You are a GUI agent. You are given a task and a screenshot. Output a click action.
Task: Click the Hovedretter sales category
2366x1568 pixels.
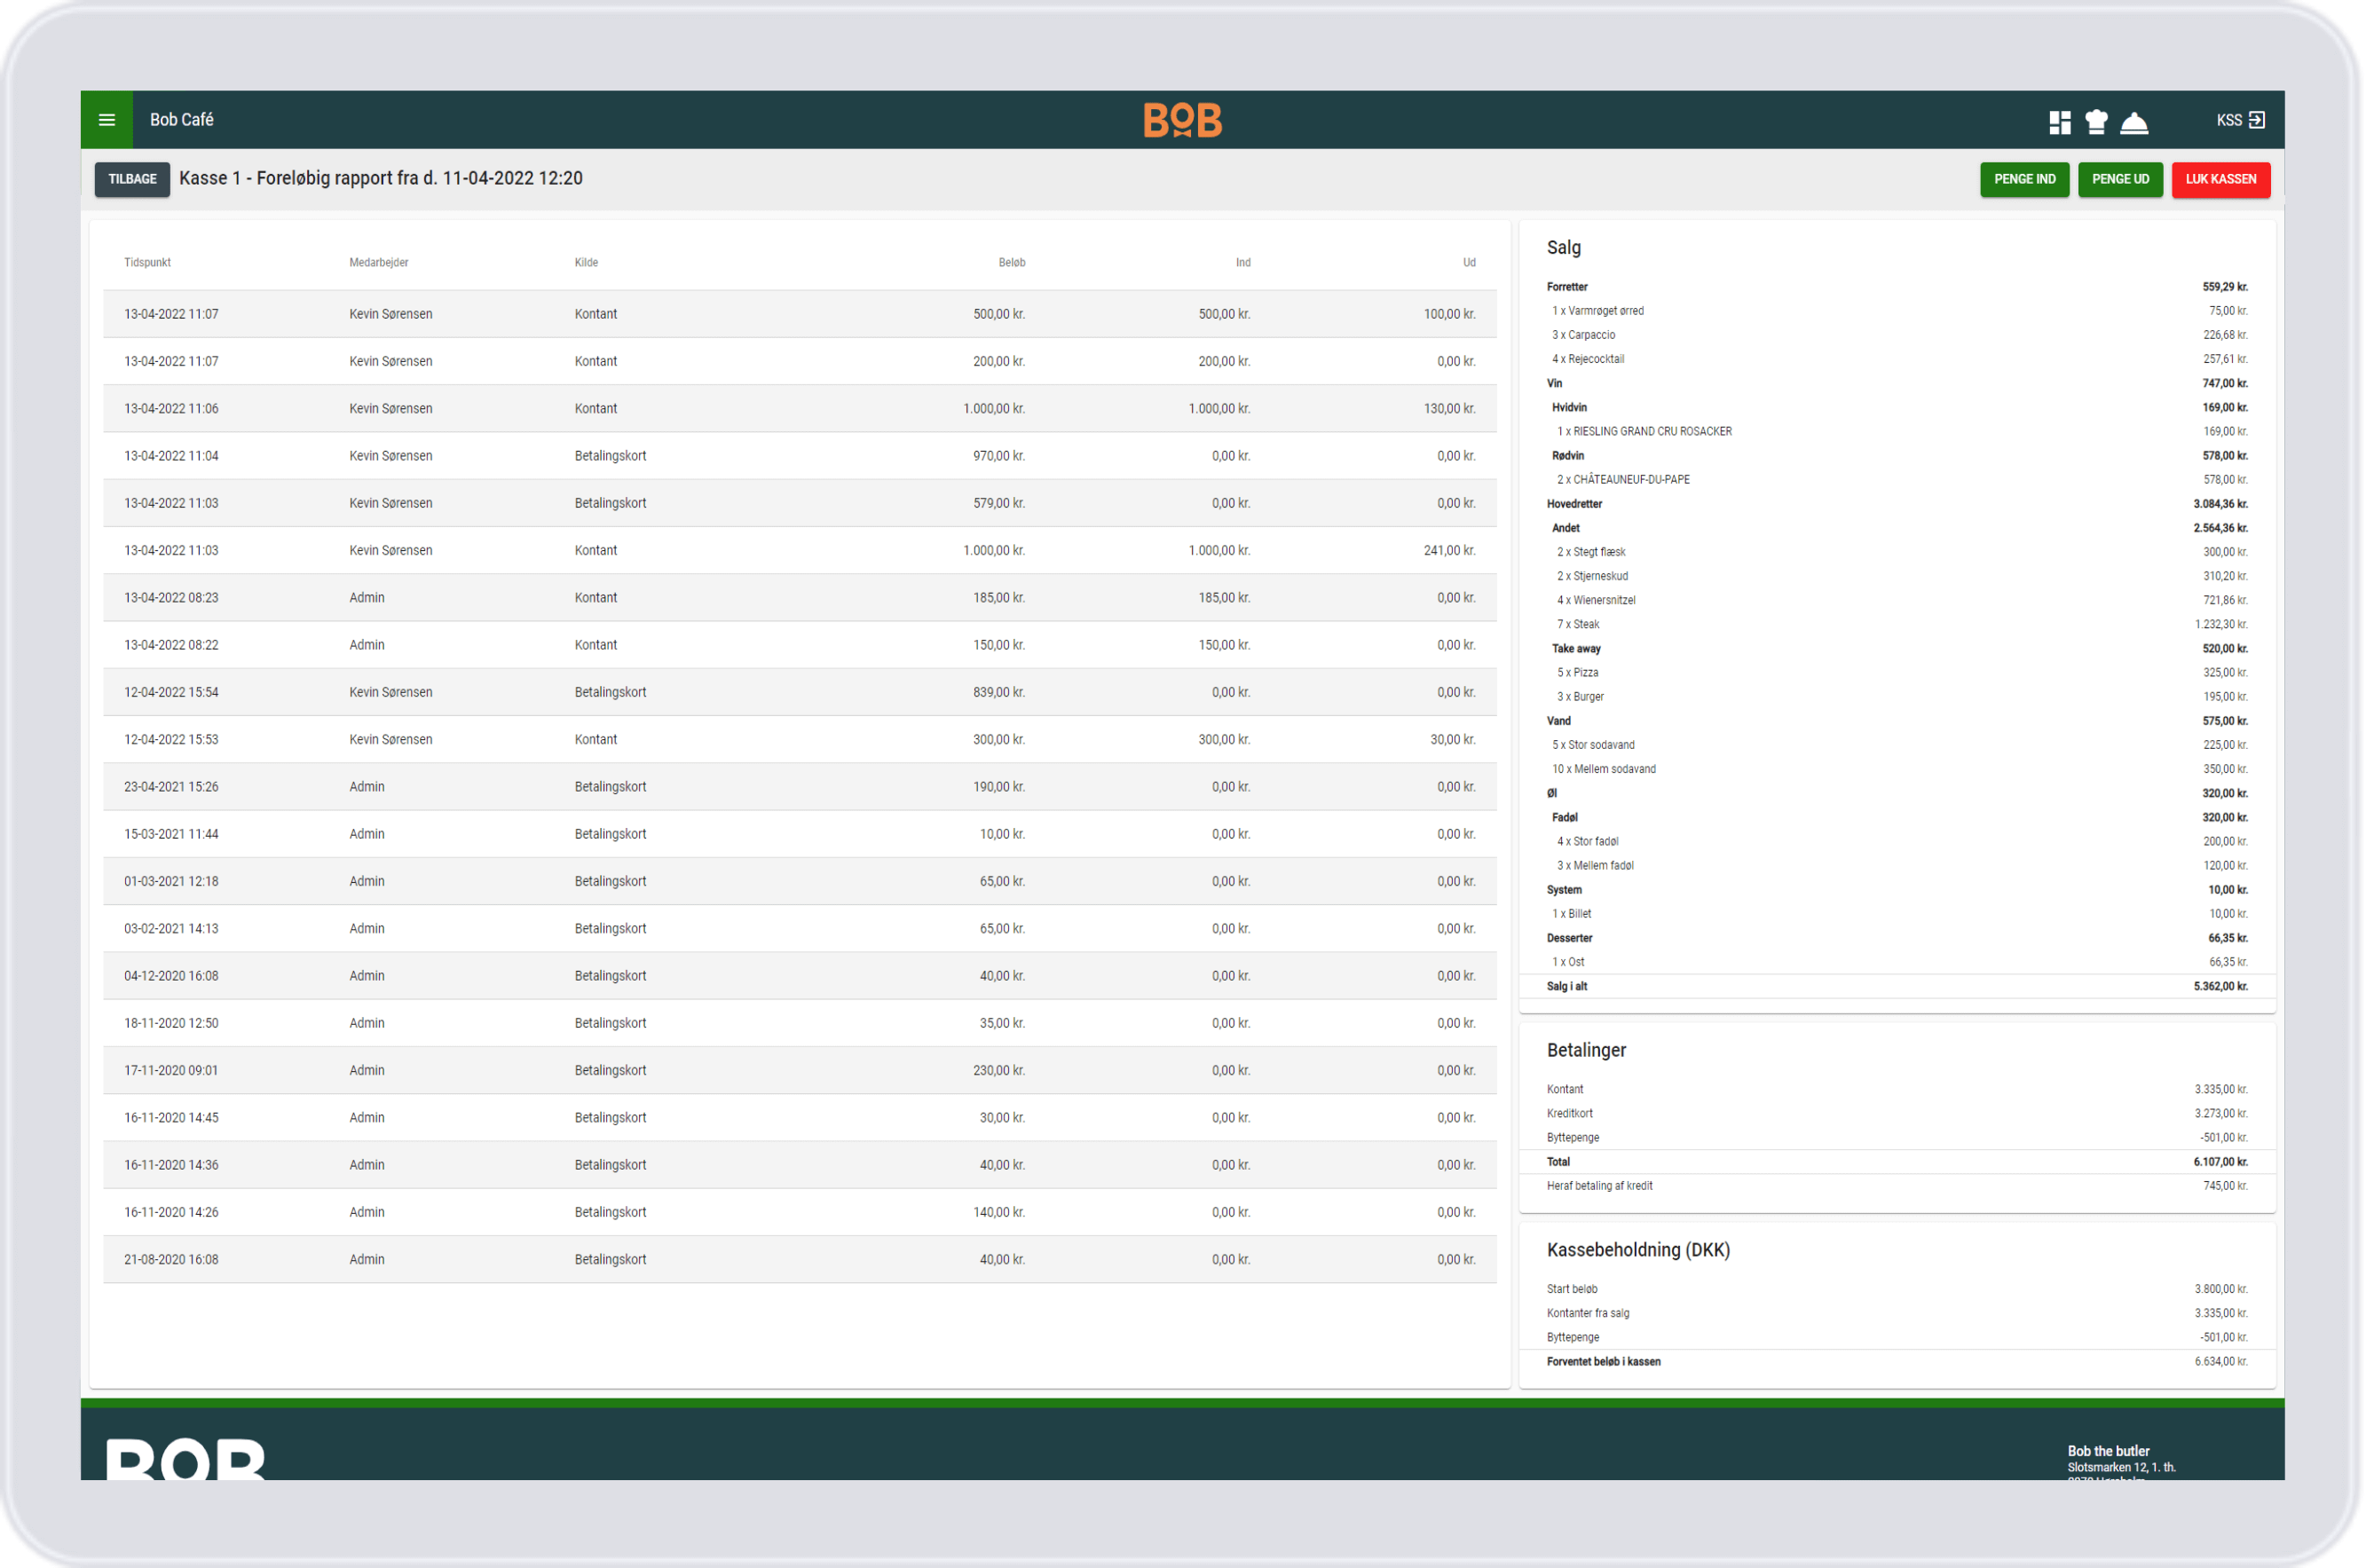click(x=1898, y=504)
